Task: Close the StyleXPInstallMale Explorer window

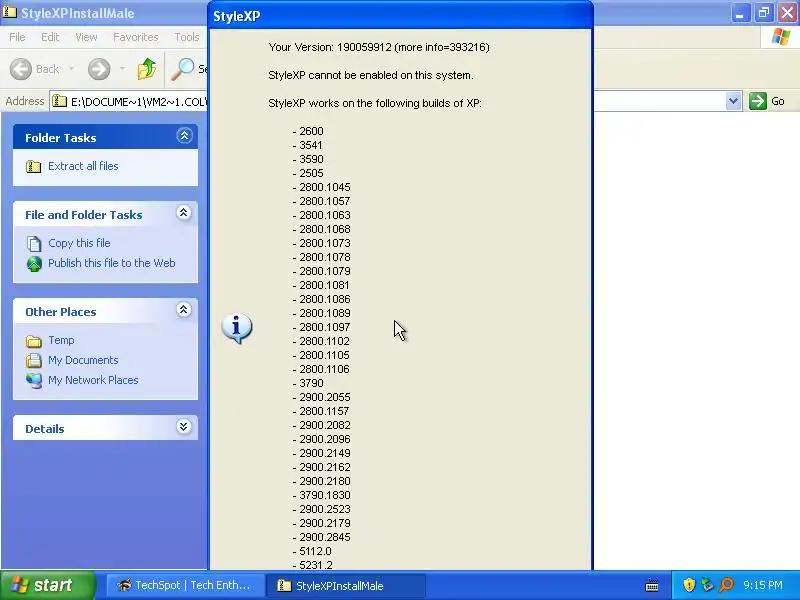Action: [787, 13]
